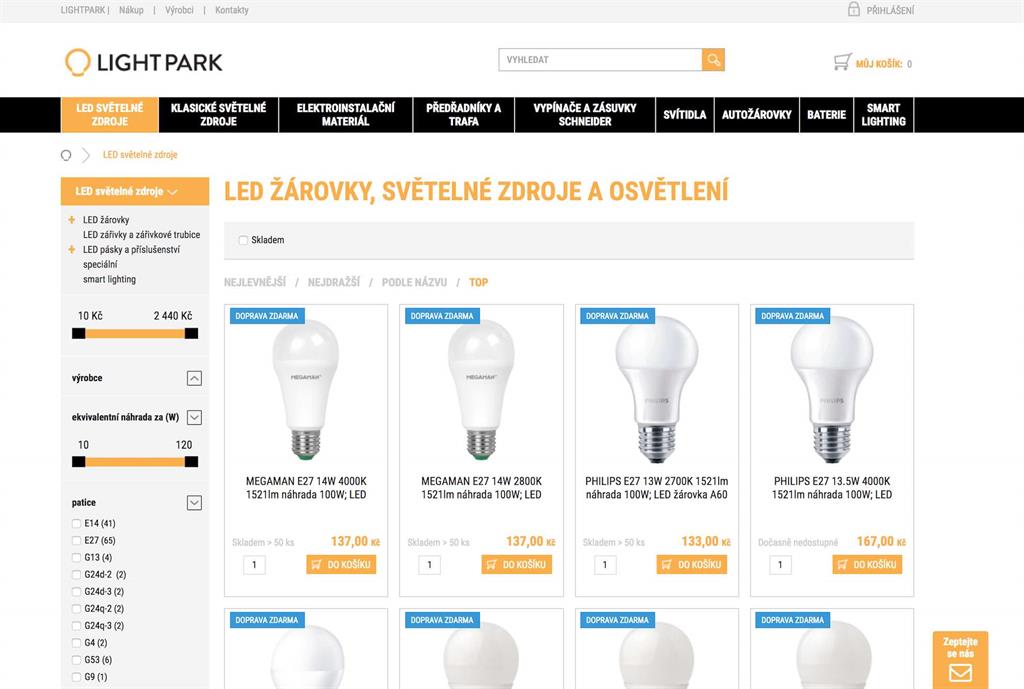Check the E14 (41) socket filter
Image resolution: width=1024 pixels, height=689 pixels.
[x=76, y=523]
